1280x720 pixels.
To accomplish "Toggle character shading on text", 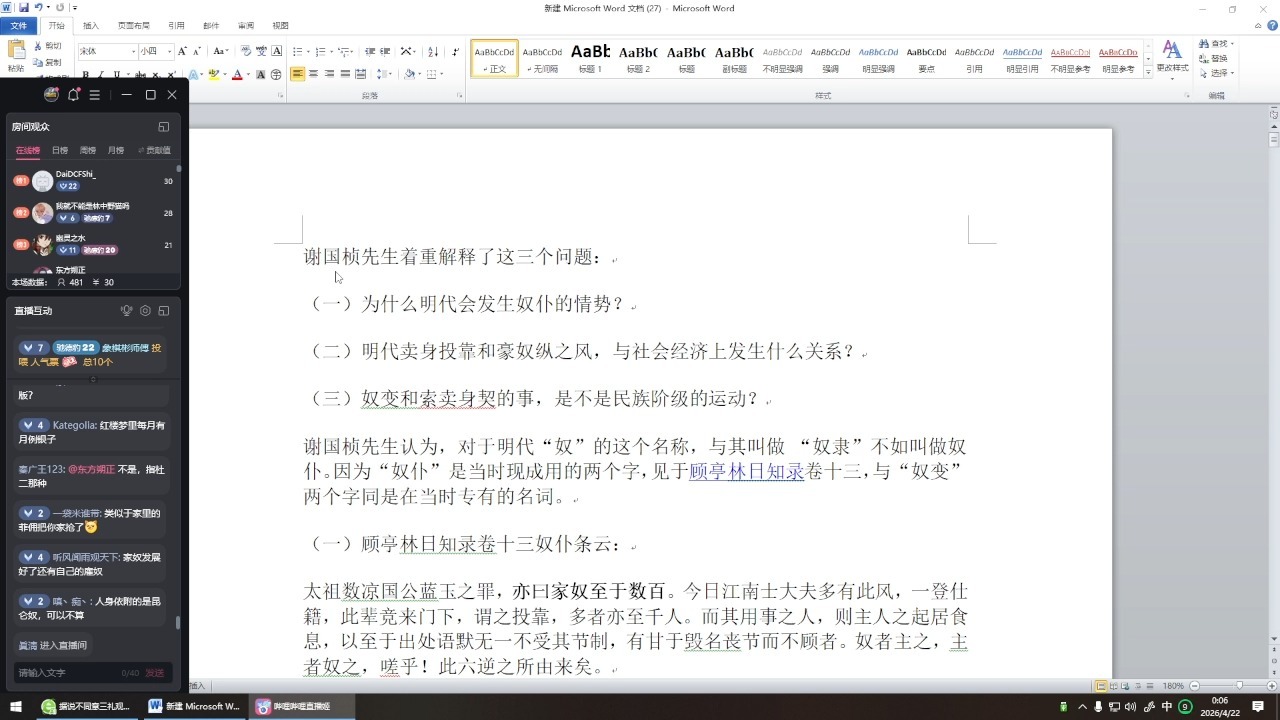I will 261,74.
